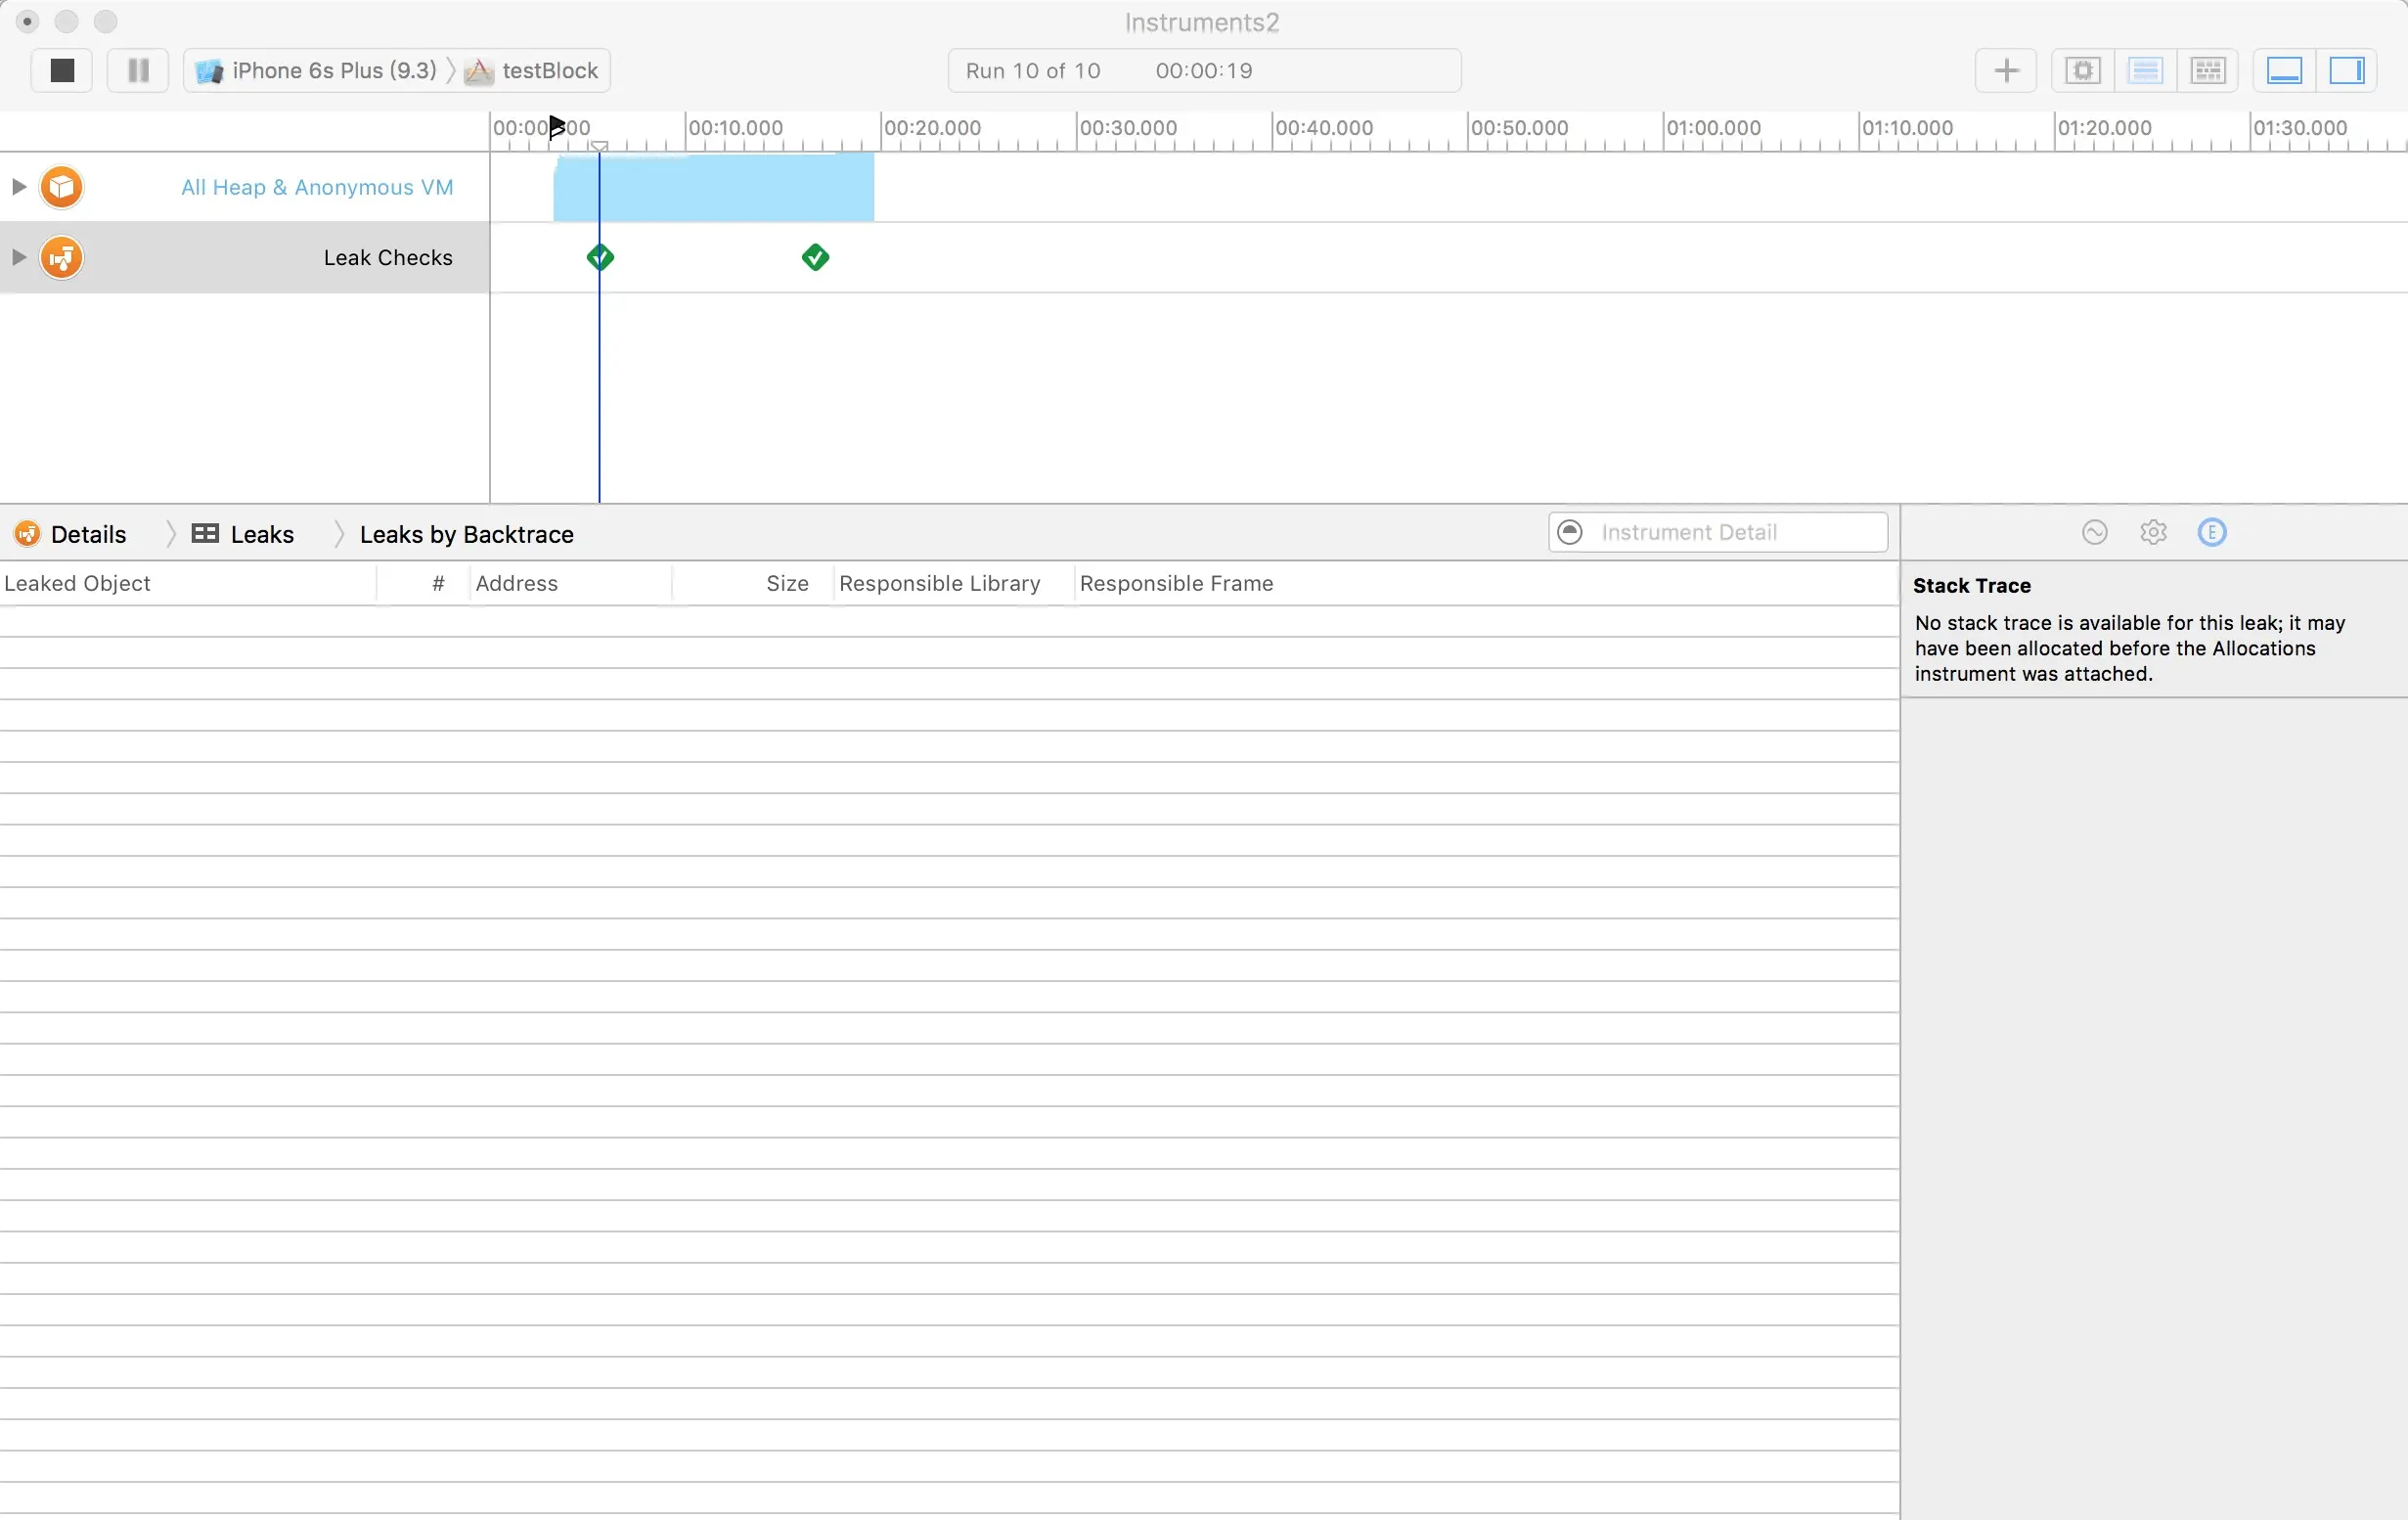Toggle the bottom detail pane
Screen dimensions: 2408x1520
2284,70
